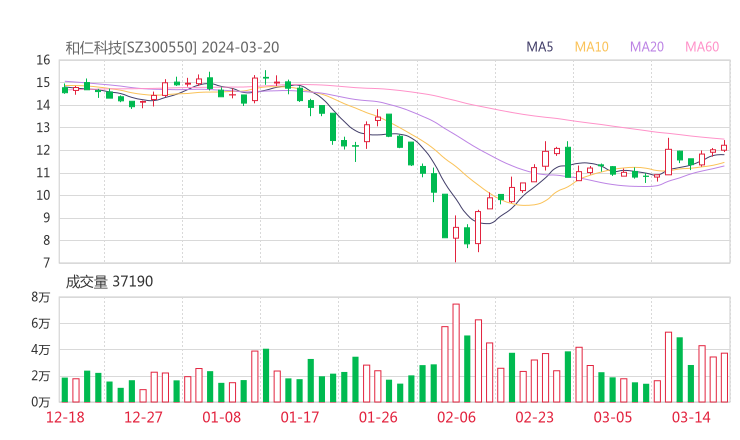Click the MA5 legend label
This screenshot has width=740, height=440.
539,47
